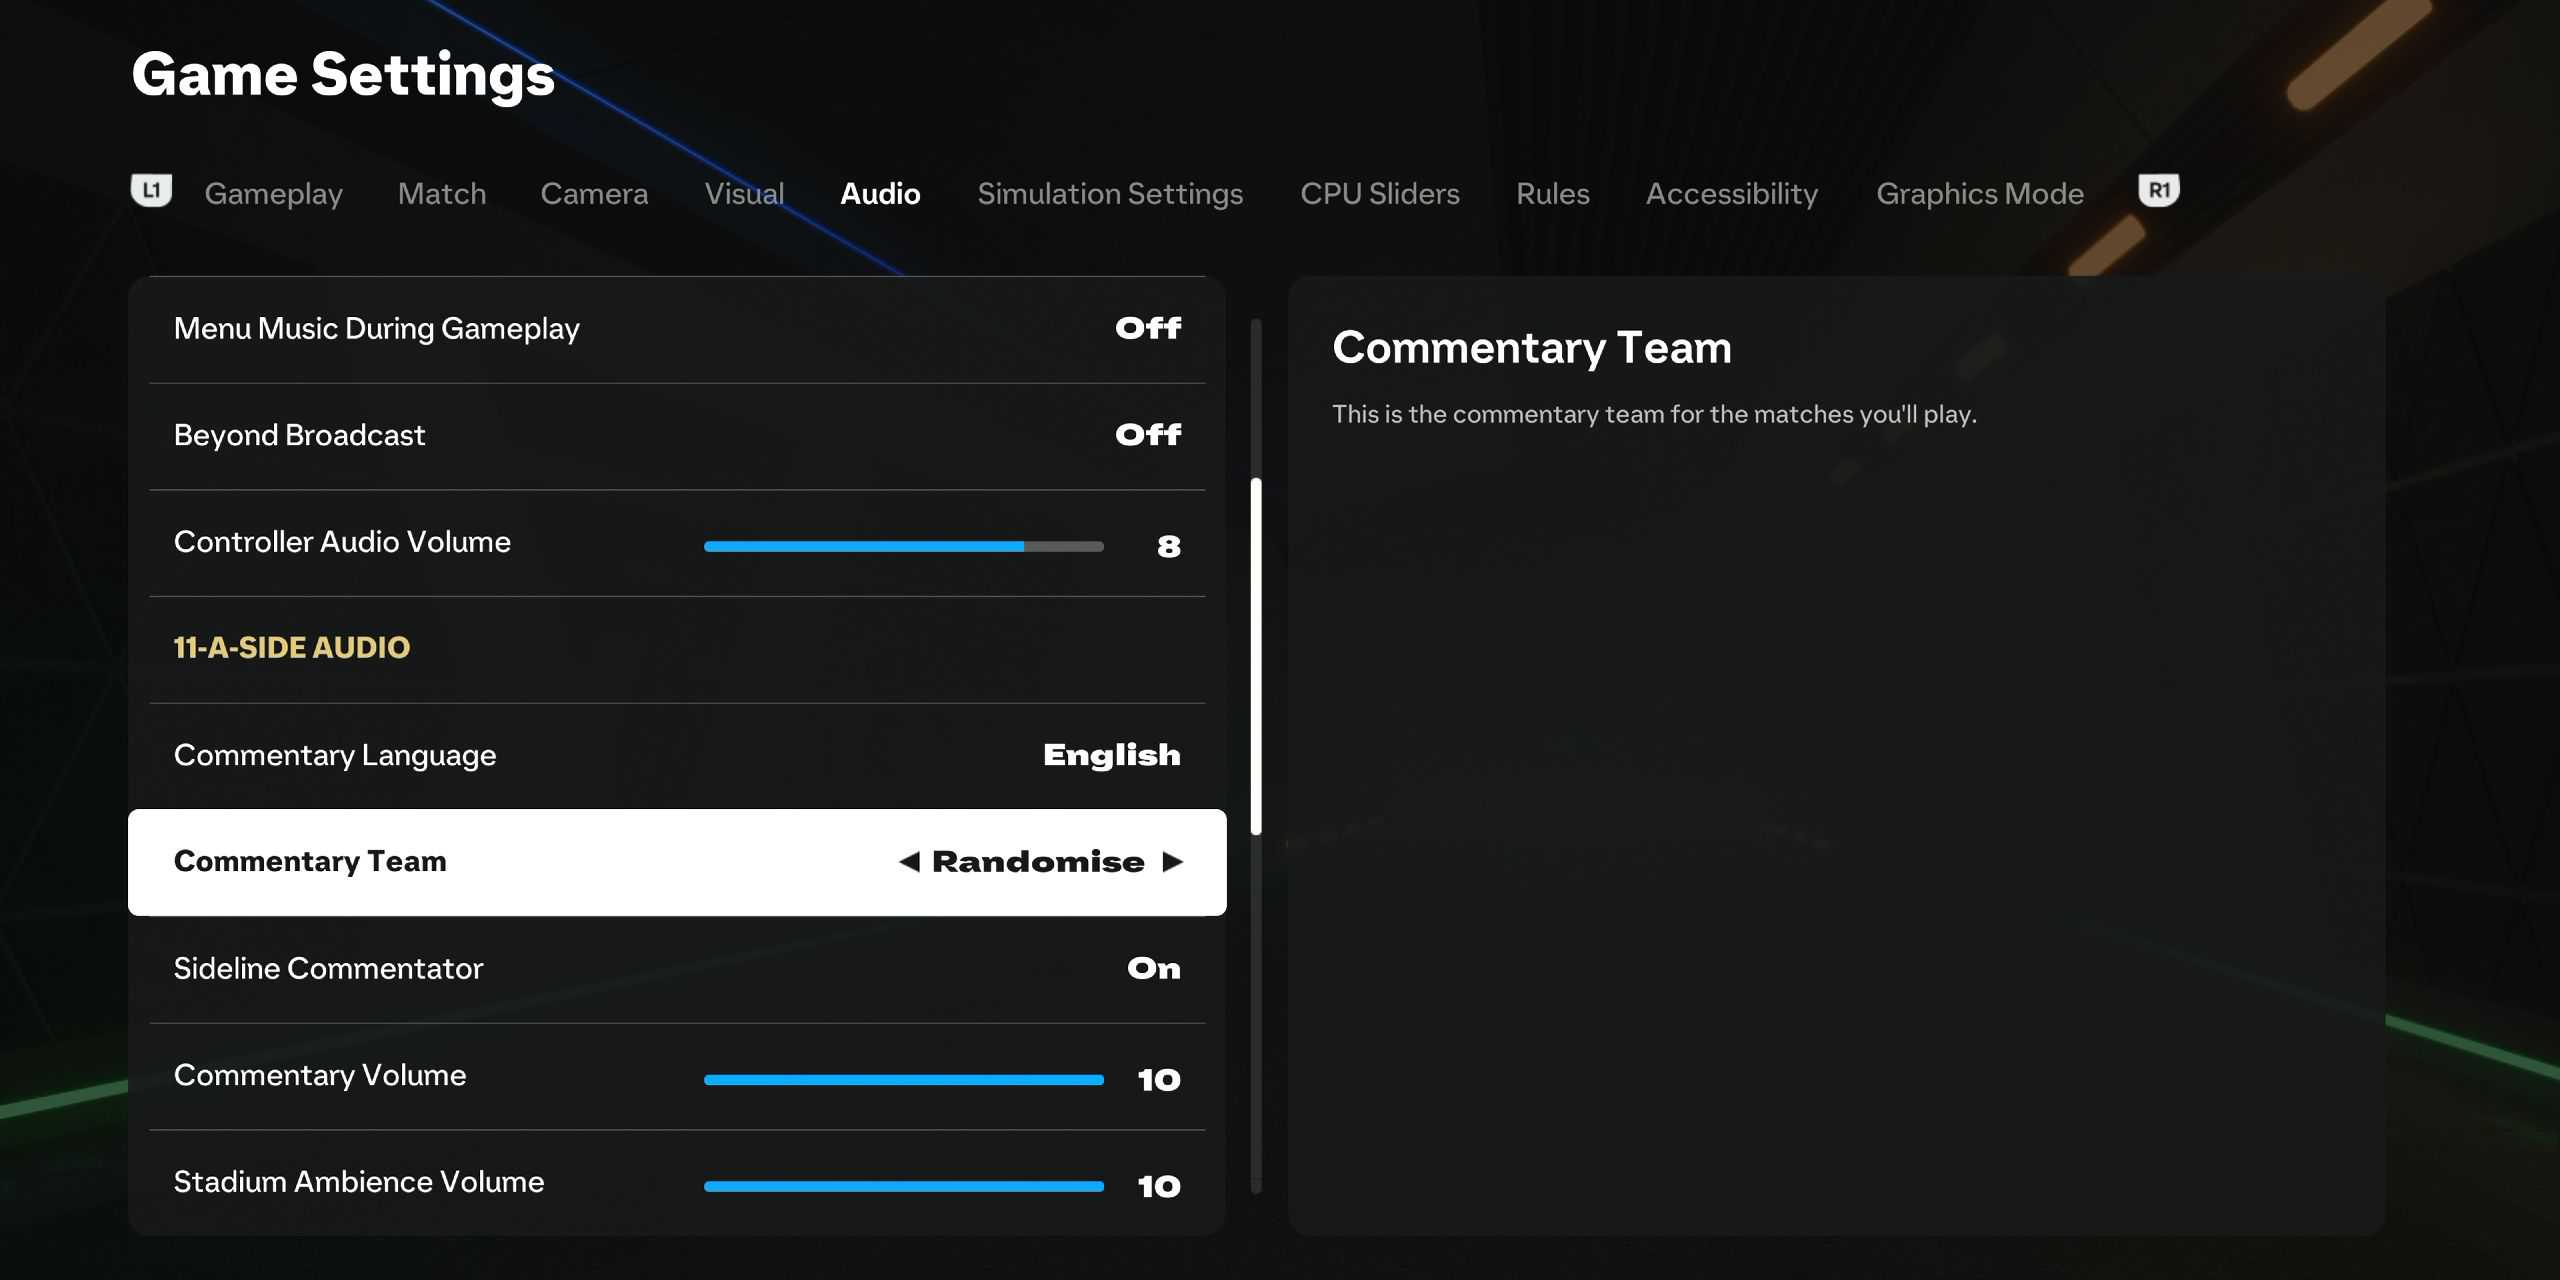This screenshot has width=2560, height=1280.
Task: Select the Graphics Mode tab
Action: 1980,194
